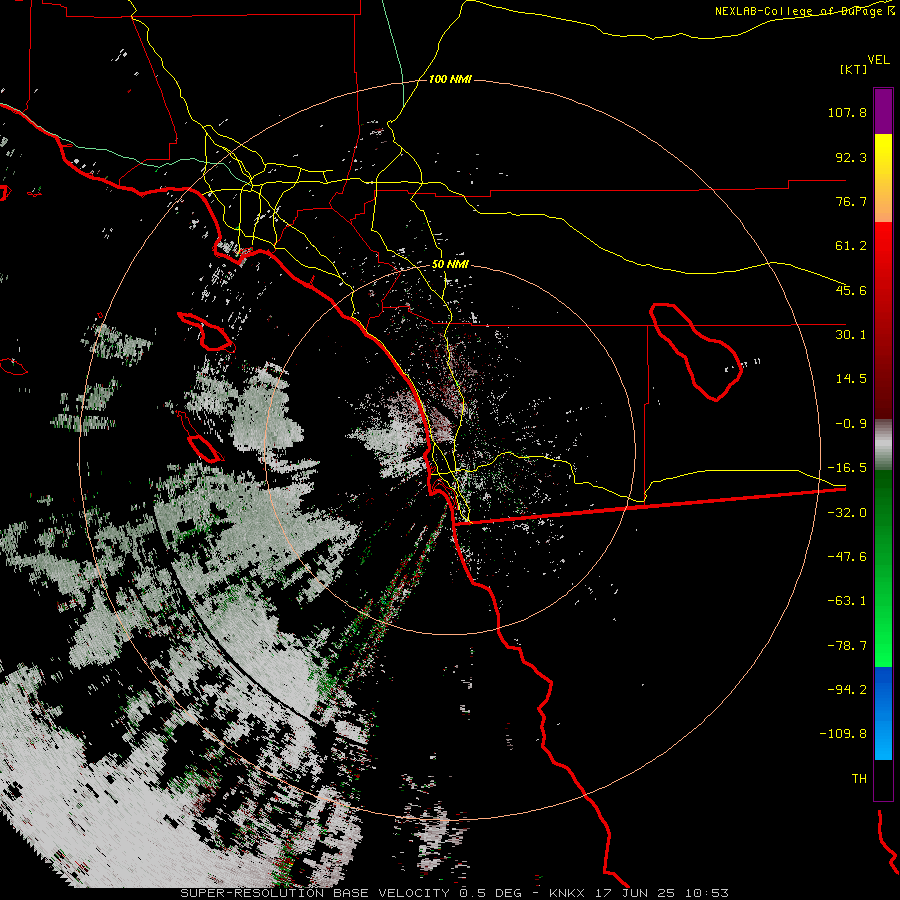The image size is (900, 900).
Task: Click the gray near-zero segment of color scale
Action: point(883,445)
